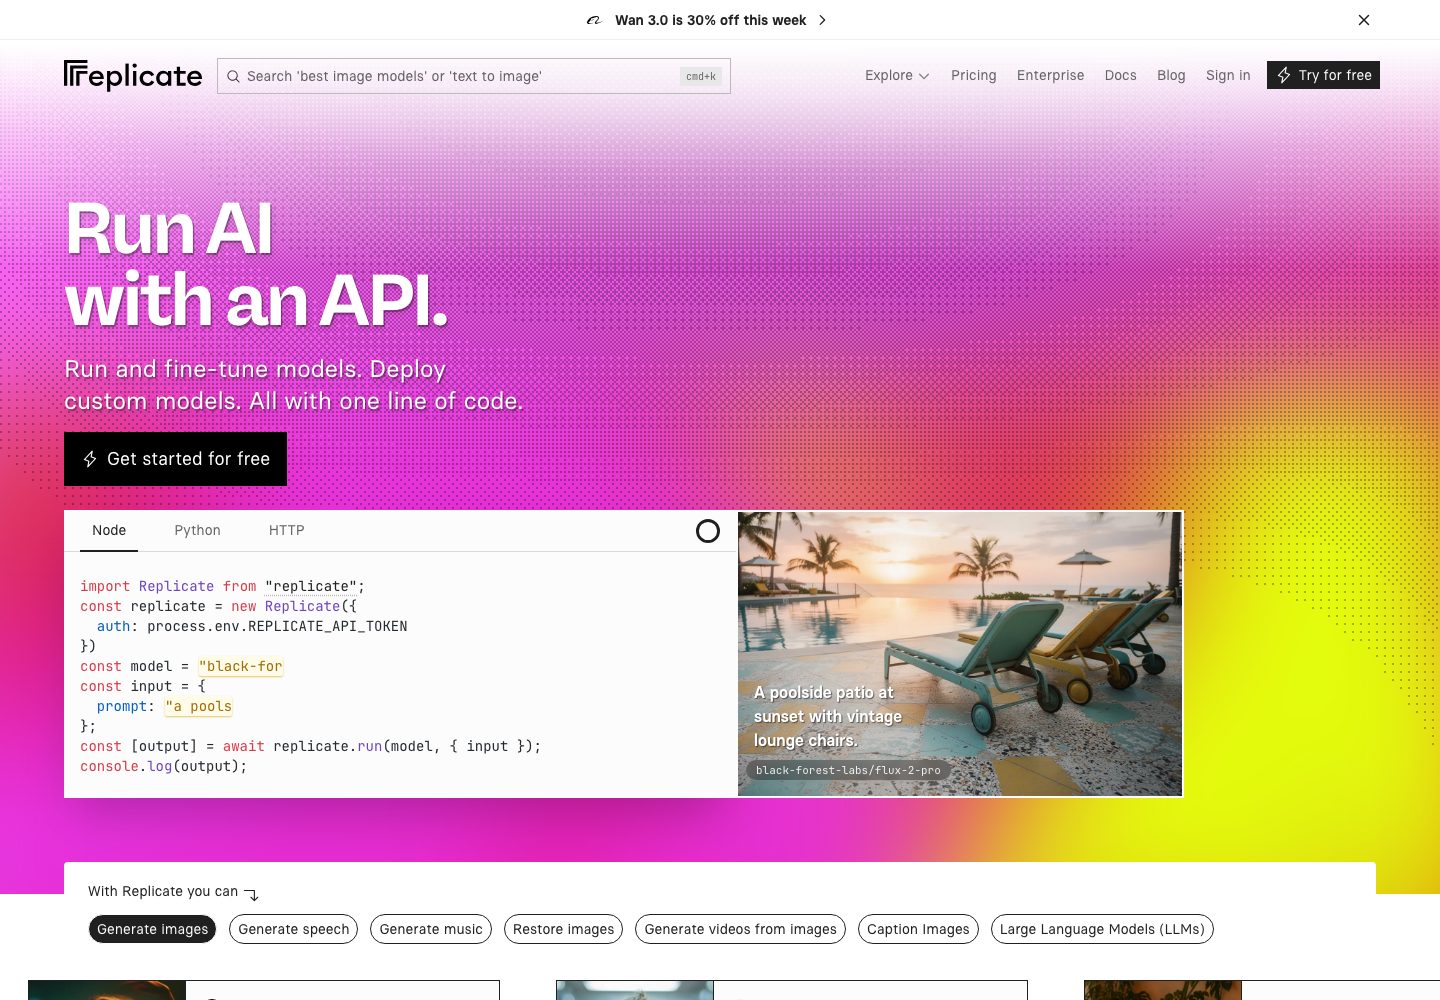The height and width of the screenshot is (1000, 1440).
Task: Click the Wan announcement logo icon
Action: [594, 20]
